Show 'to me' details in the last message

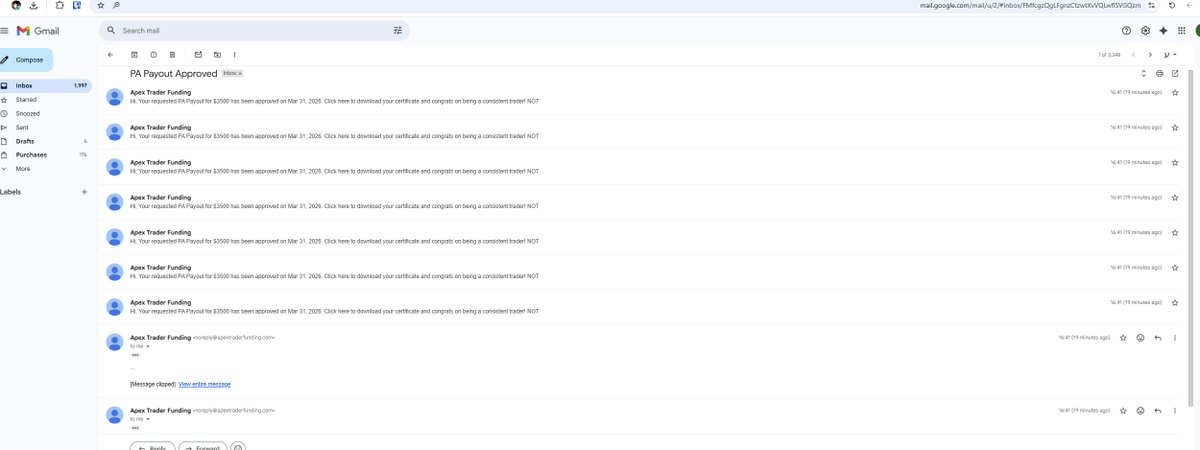(x=147, y=420)
